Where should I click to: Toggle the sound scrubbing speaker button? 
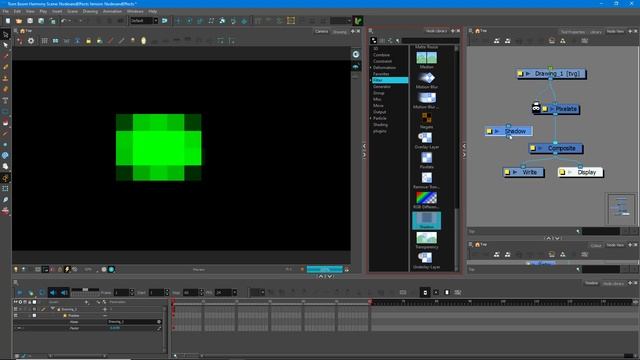pyautogui.click(x=64, y=292)
